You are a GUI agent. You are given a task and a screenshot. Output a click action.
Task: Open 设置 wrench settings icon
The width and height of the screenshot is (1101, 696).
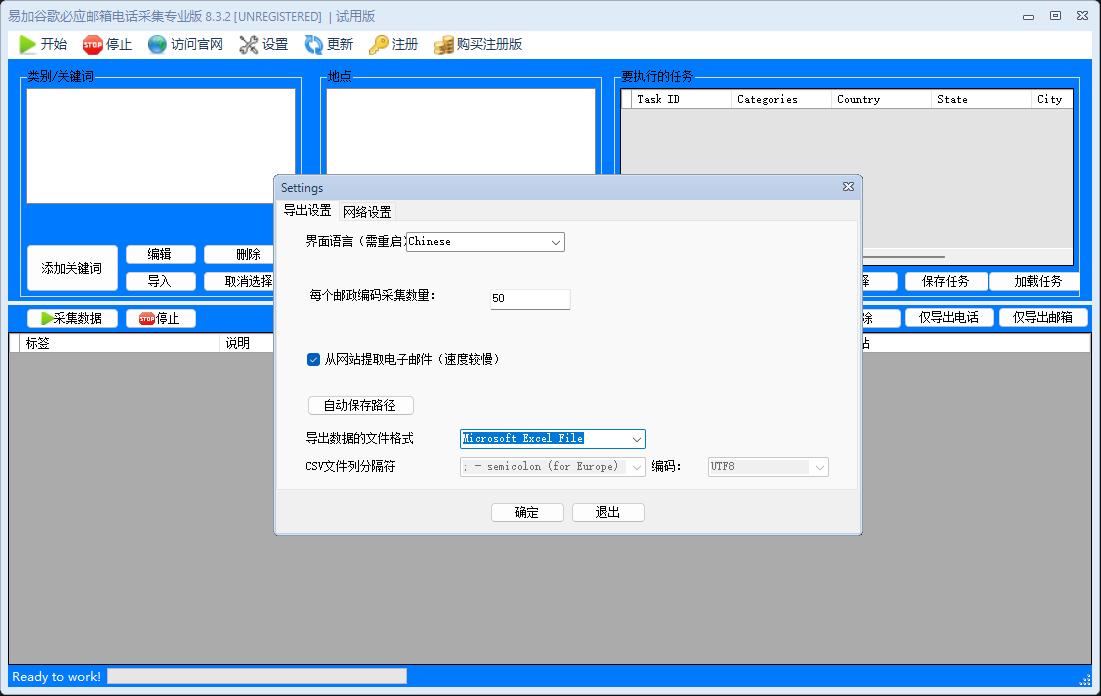(x=249, y=45)
